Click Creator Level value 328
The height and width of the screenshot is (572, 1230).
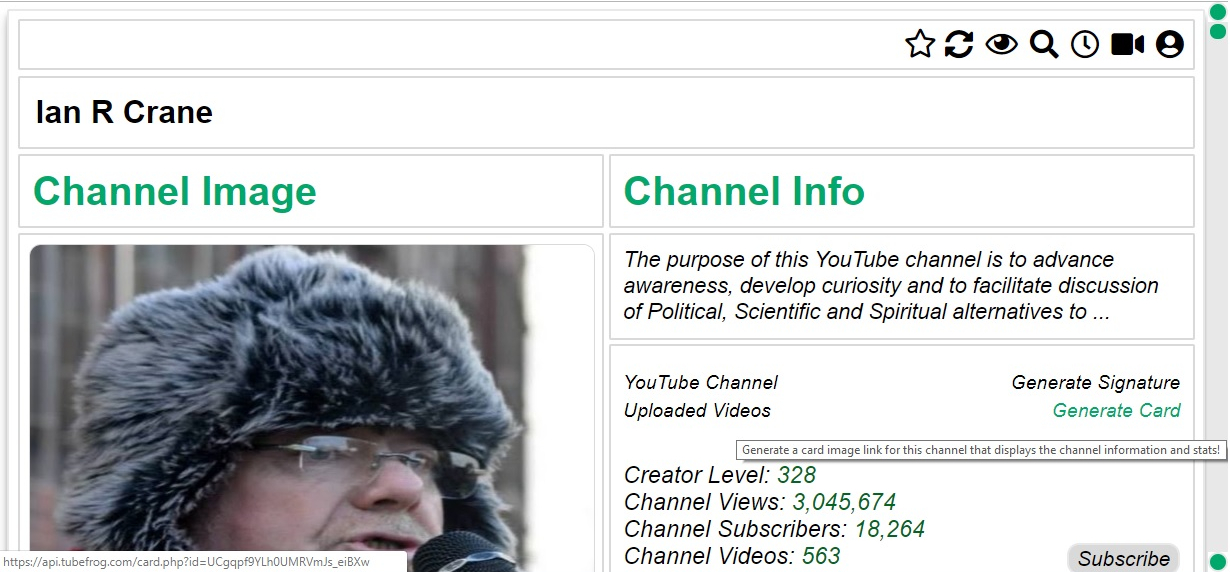[x=797, y=475]
